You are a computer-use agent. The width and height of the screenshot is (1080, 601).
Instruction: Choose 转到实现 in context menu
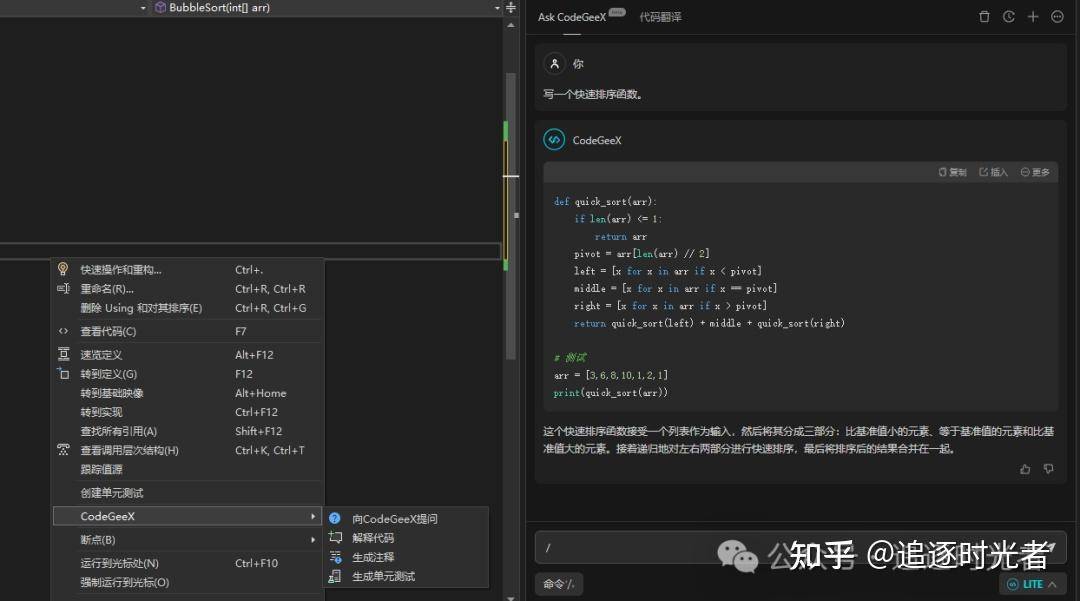187,412
